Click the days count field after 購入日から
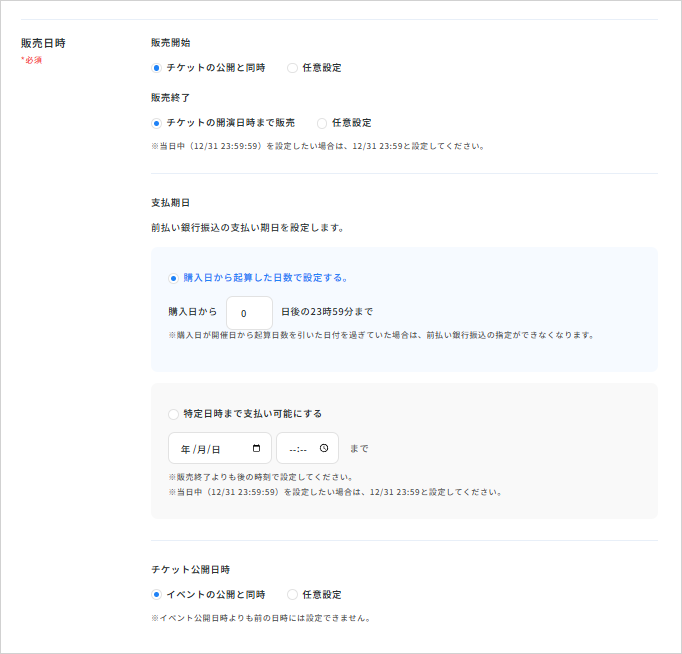The width and height of the screenshot is (682, 654). [x=249, y=313]
